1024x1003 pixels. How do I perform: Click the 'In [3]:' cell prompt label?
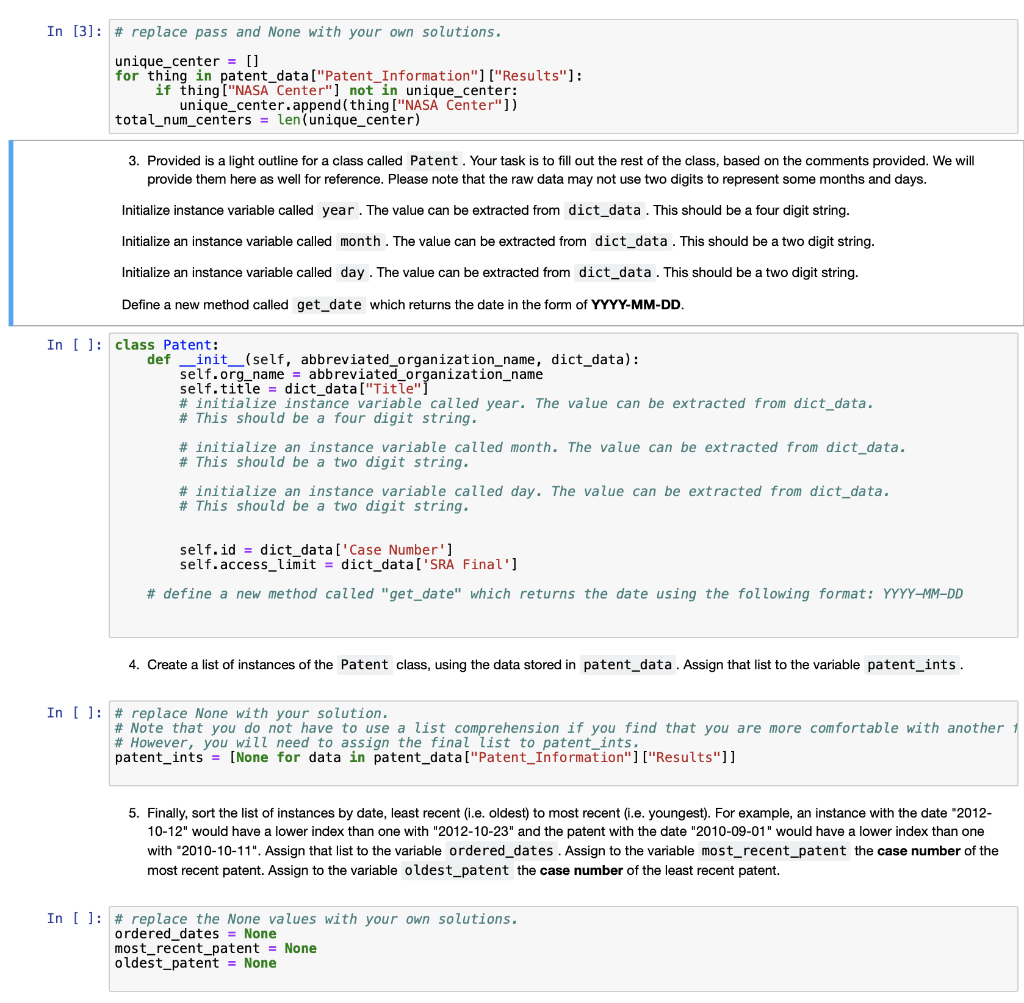point(74,31)
